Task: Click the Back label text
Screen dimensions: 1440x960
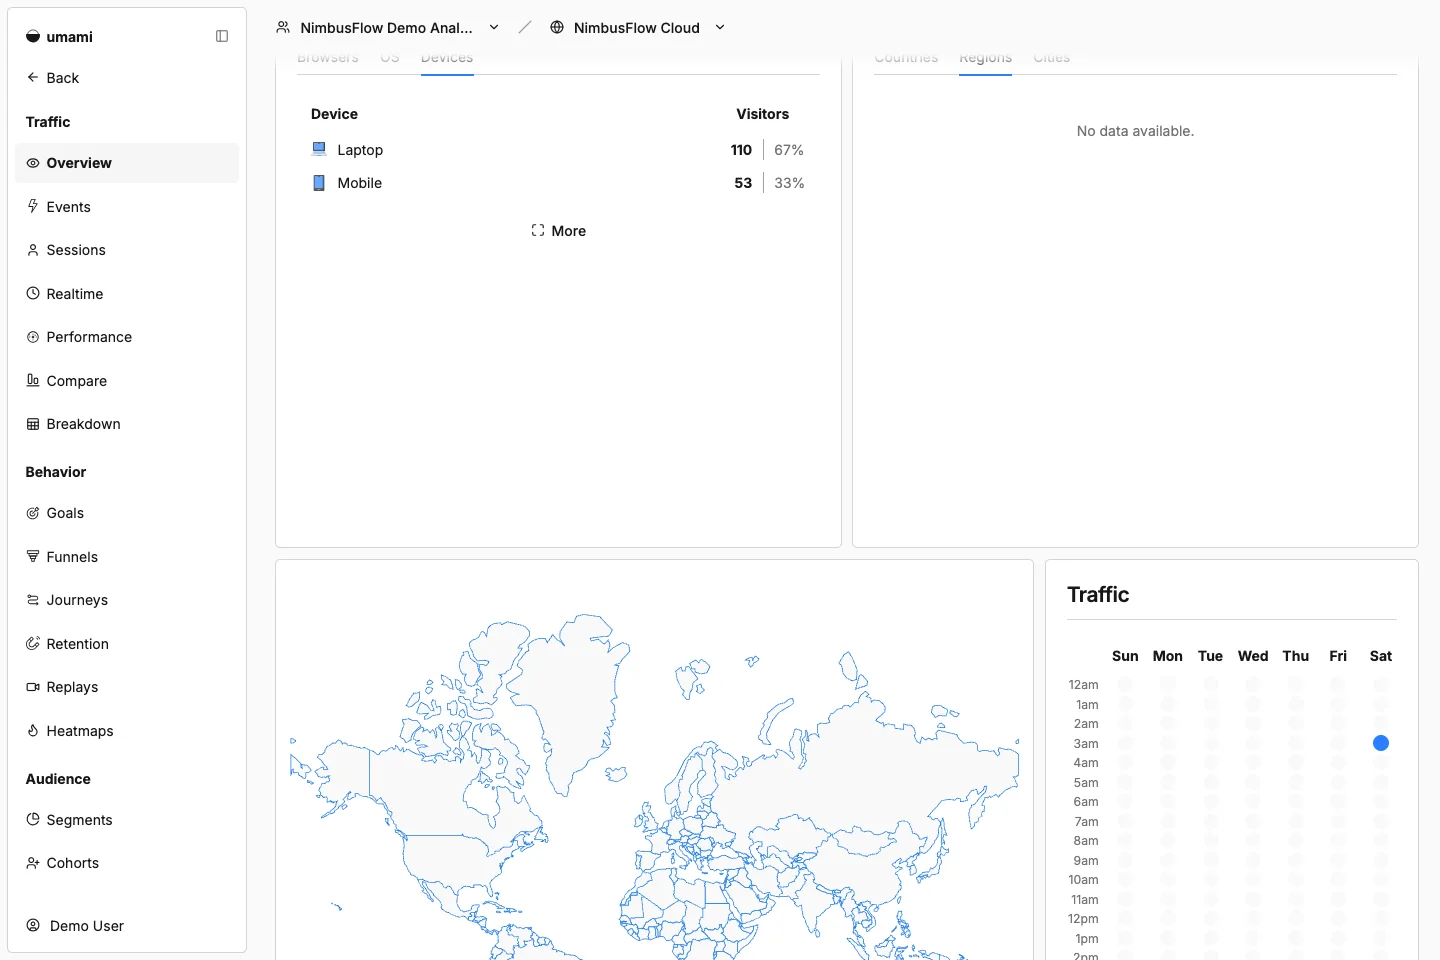Action: coord(63,78)
